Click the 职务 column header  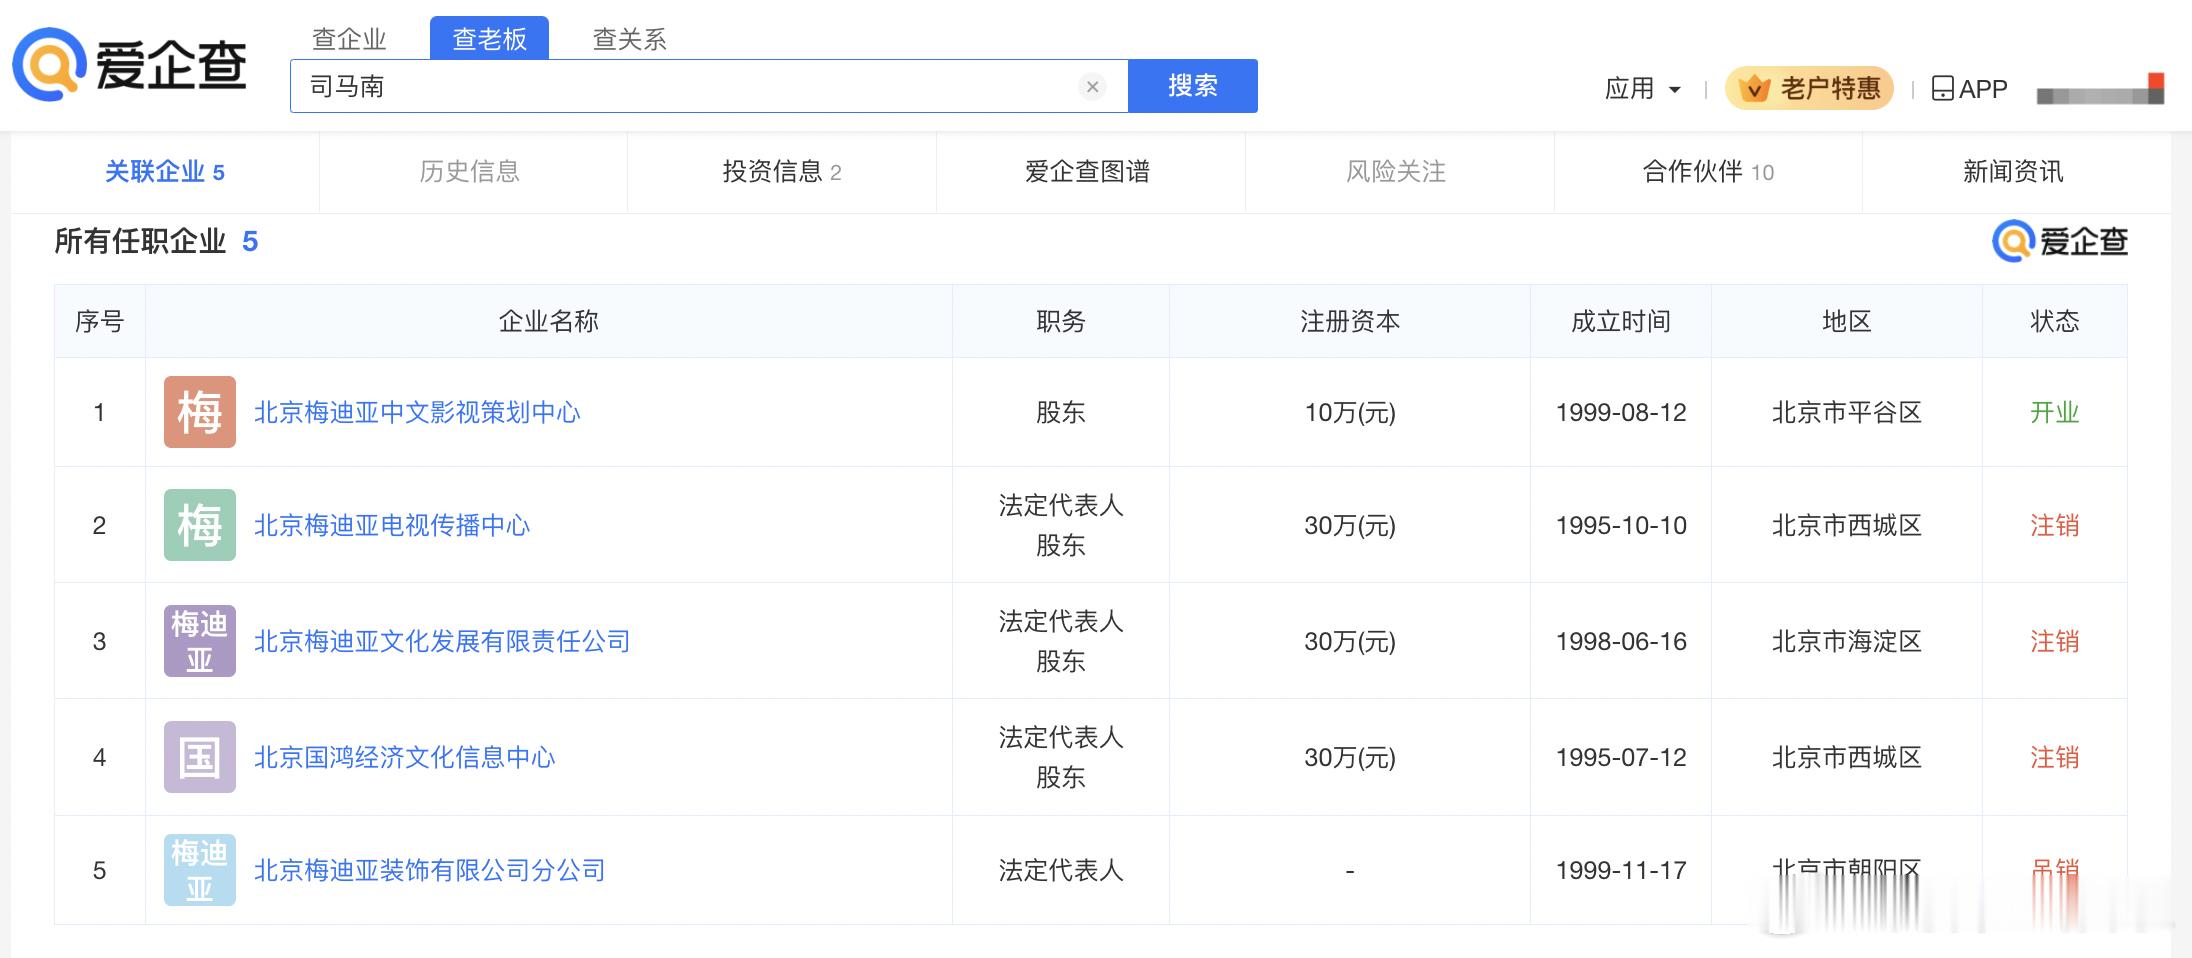(x=1061, y=321)
